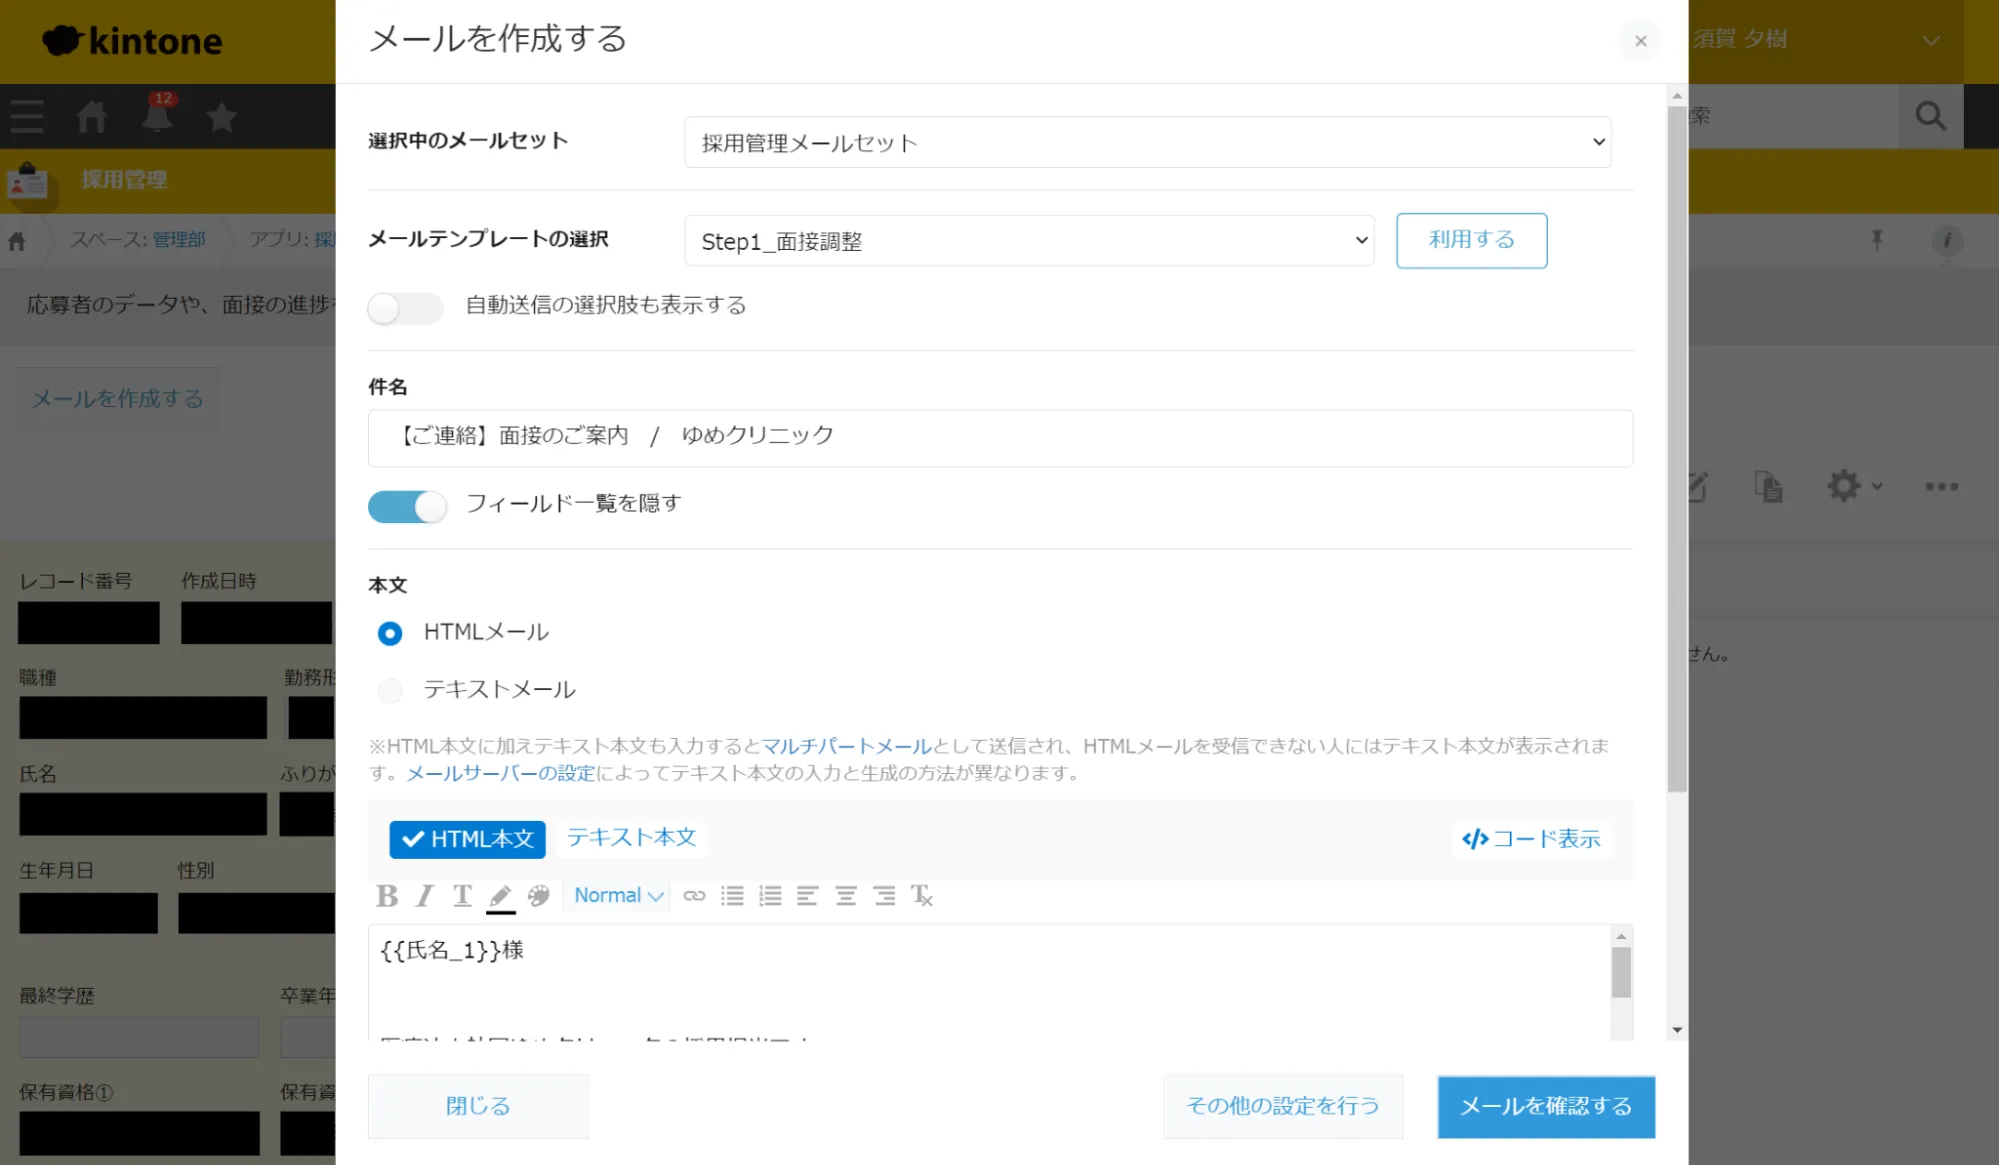Insert a bulleted list
The image size is (1999, 1166).
click(732, 896)
